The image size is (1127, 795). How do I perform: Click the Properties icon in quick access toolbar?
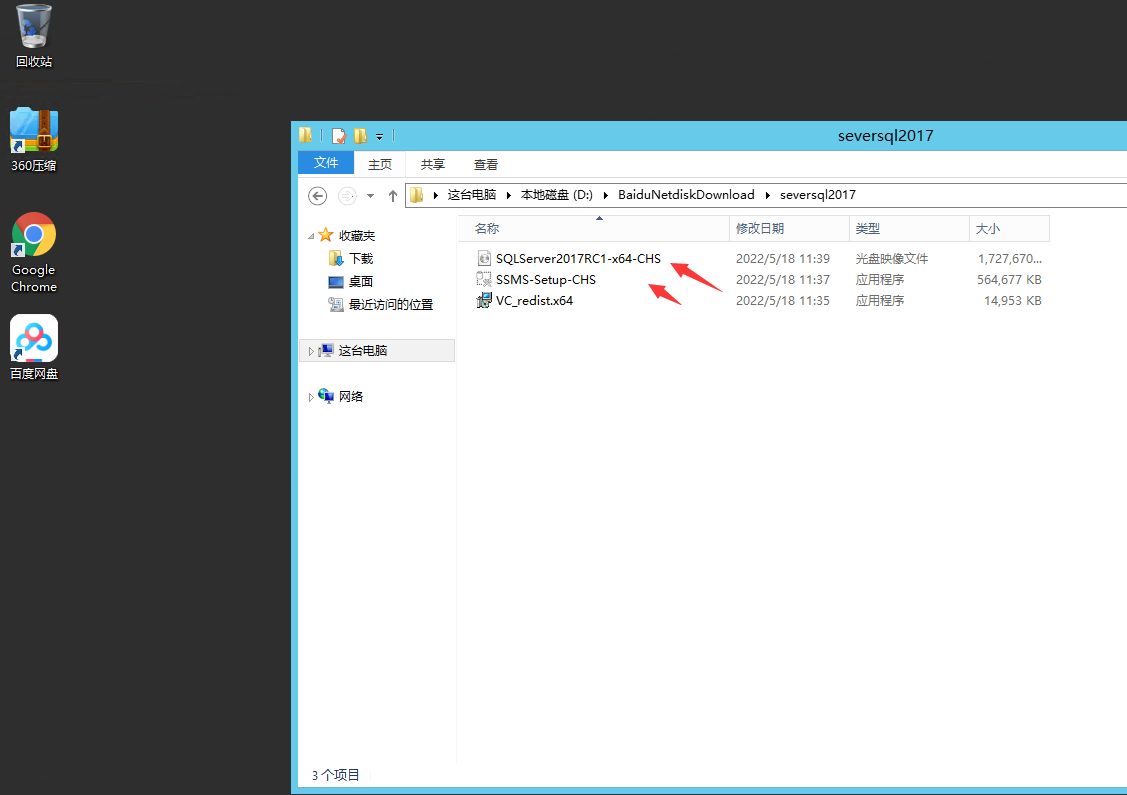pos(339,136)
